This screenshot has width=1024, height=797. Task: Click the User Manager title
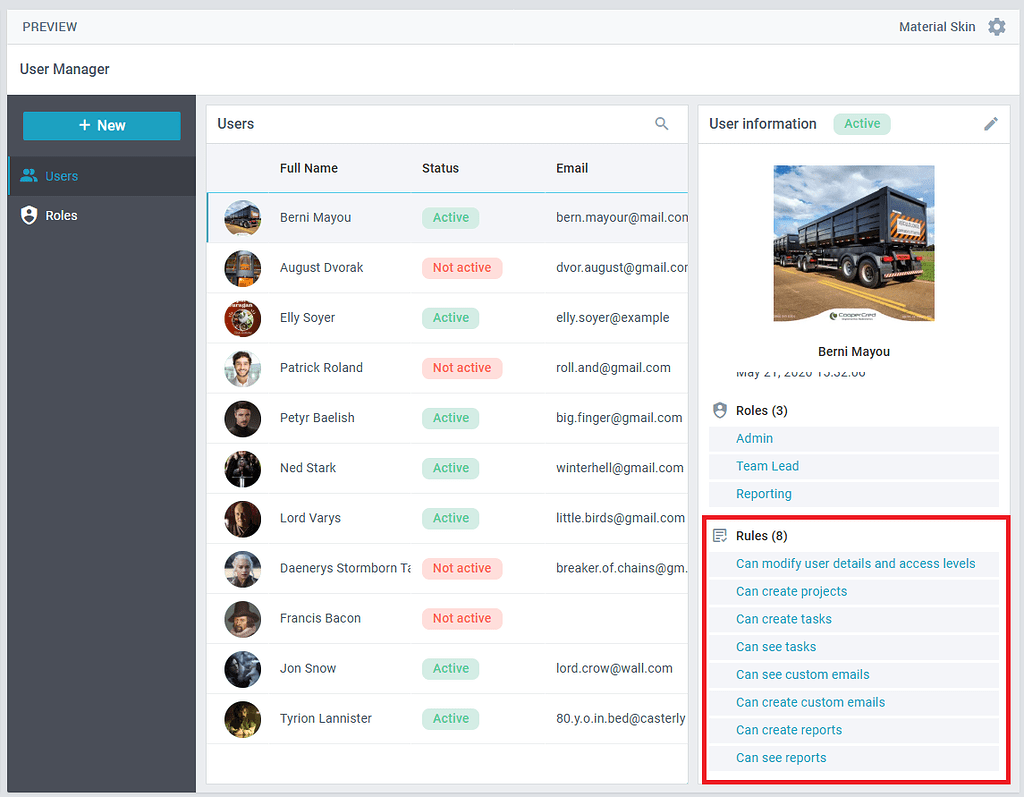pyautogui.click(x=65, y=69)
